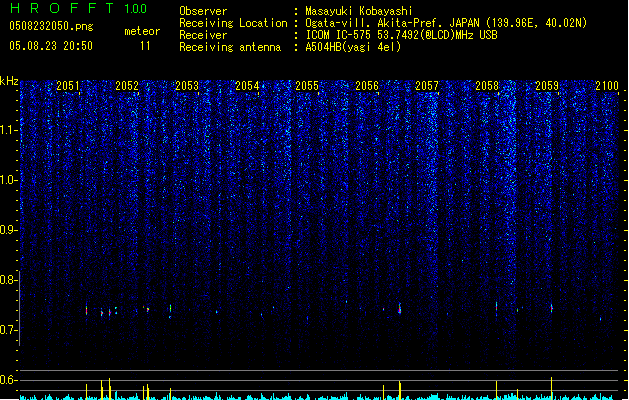Select antenna value A504HB(yagi 4el)
Viewport: 629px width, 400px height.
(x=353, y=47)
